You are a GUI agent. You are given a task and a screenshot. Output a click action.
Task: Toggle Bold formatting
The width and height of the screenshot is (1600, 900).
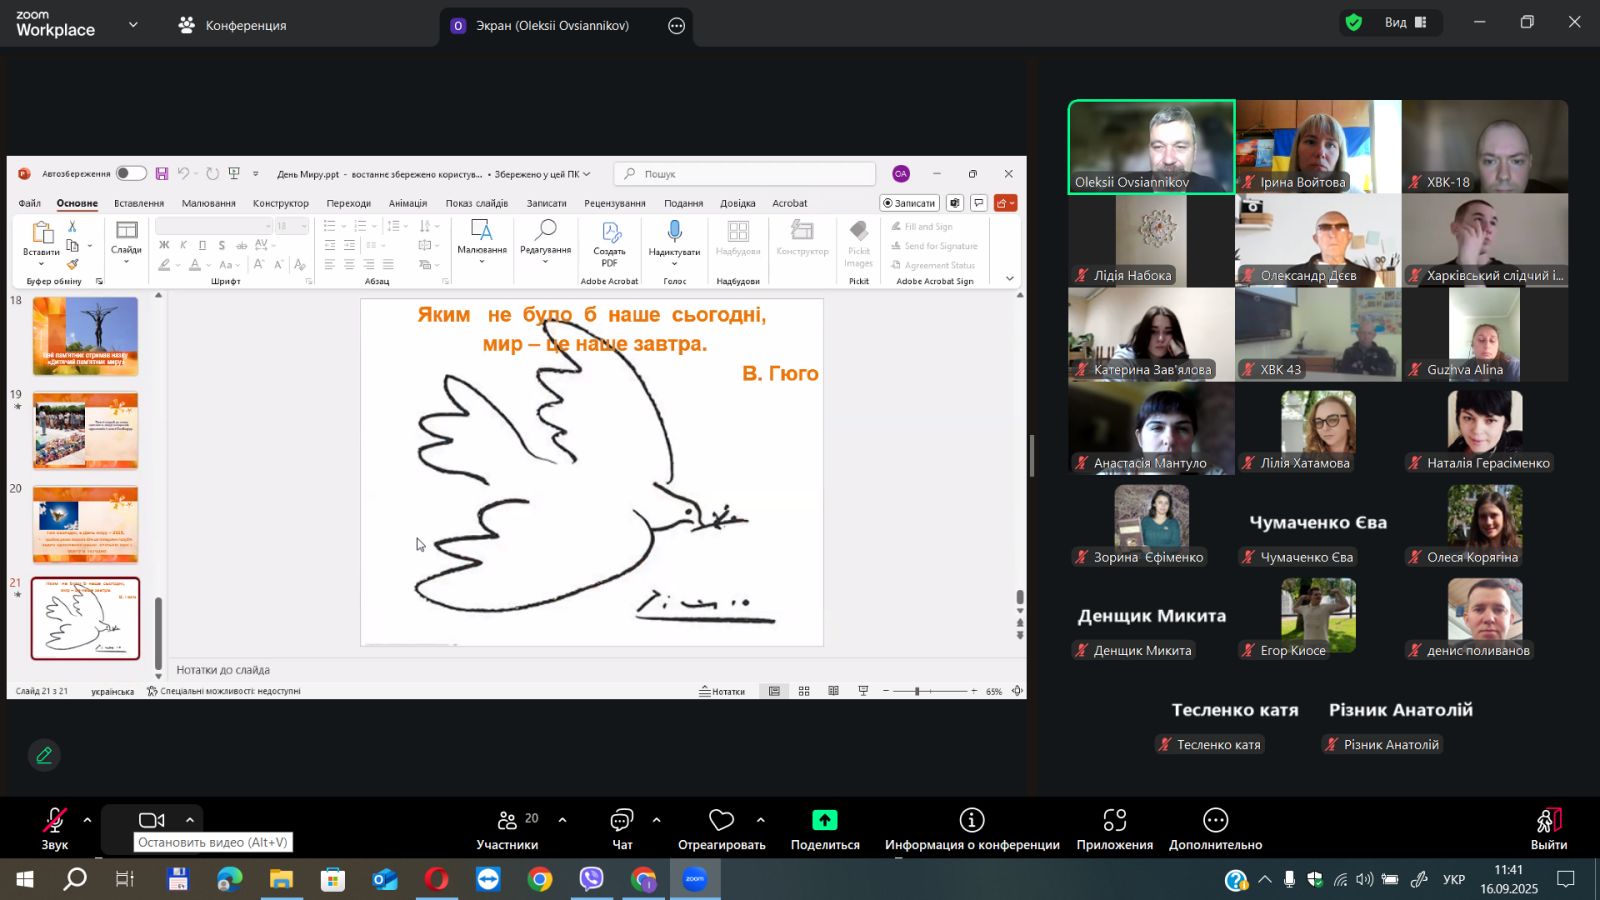pyautogui.click(x=165, y=245)
